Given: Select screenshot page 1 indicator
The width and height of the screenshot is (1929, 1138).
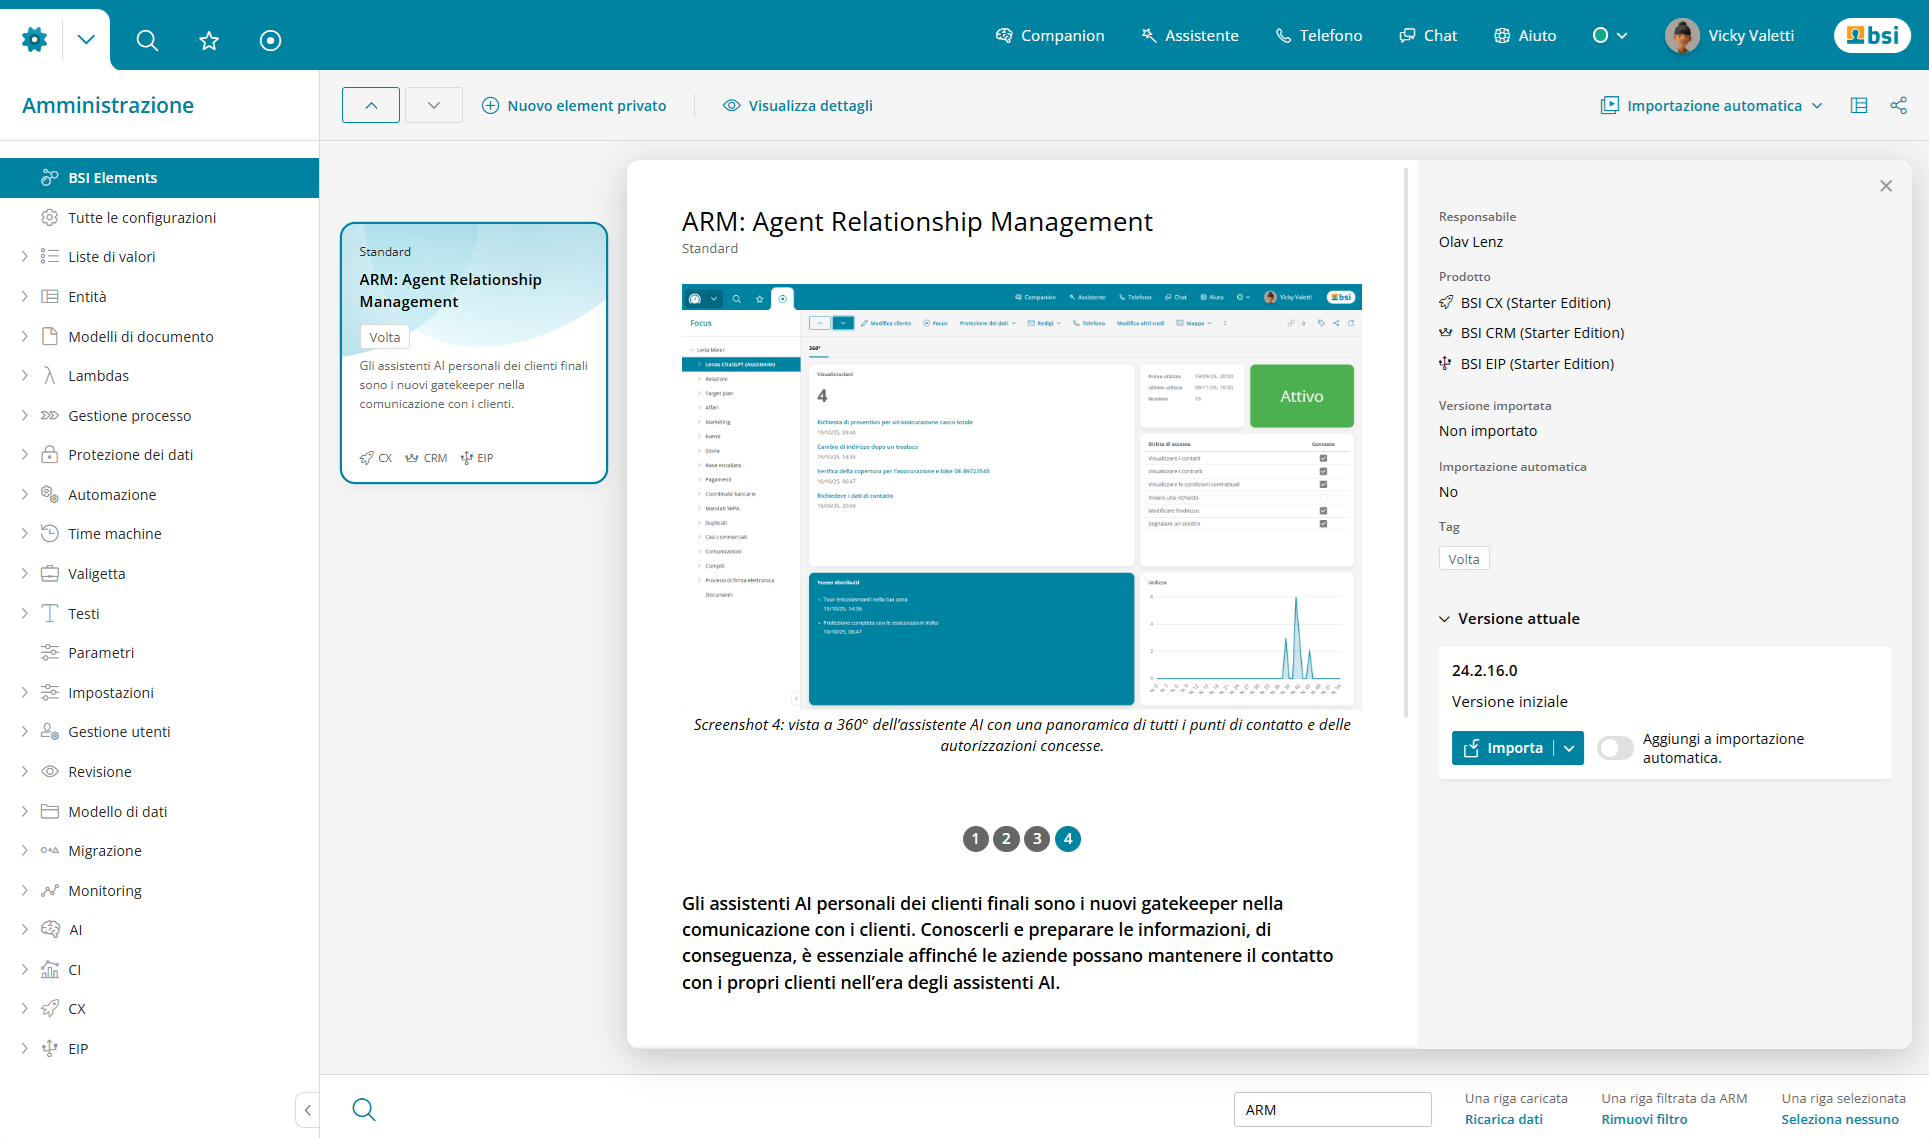Looking at the screenshot, I should click(x=975, y=839).
